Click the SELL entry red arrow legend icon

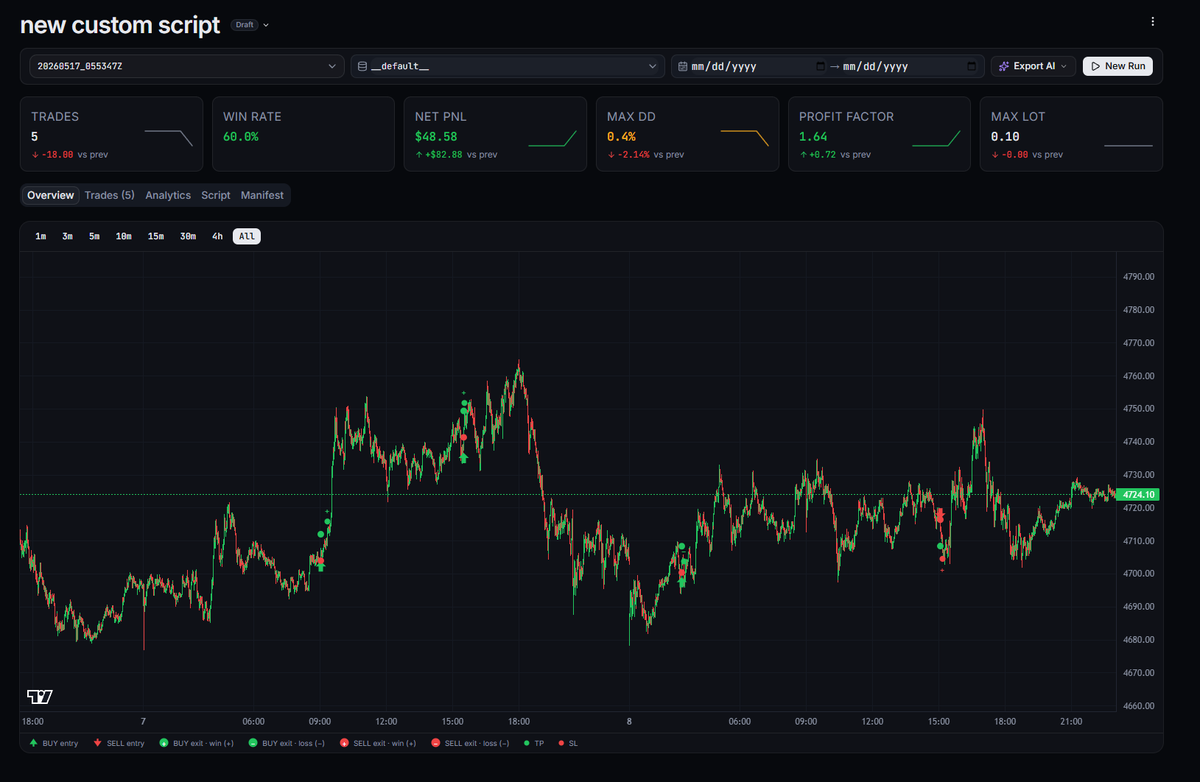[97, 743]
